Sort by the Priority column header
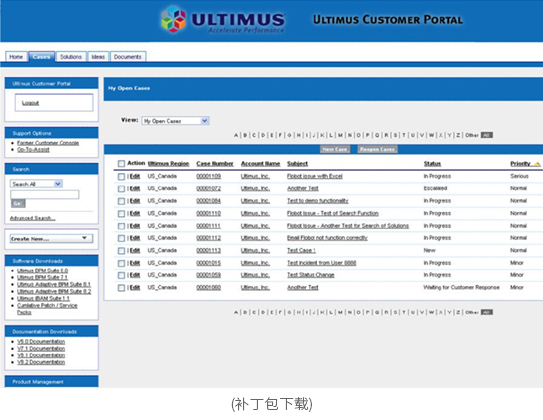Image resolution: width=543 pixels, height=420 pixels. click(520, 164)
